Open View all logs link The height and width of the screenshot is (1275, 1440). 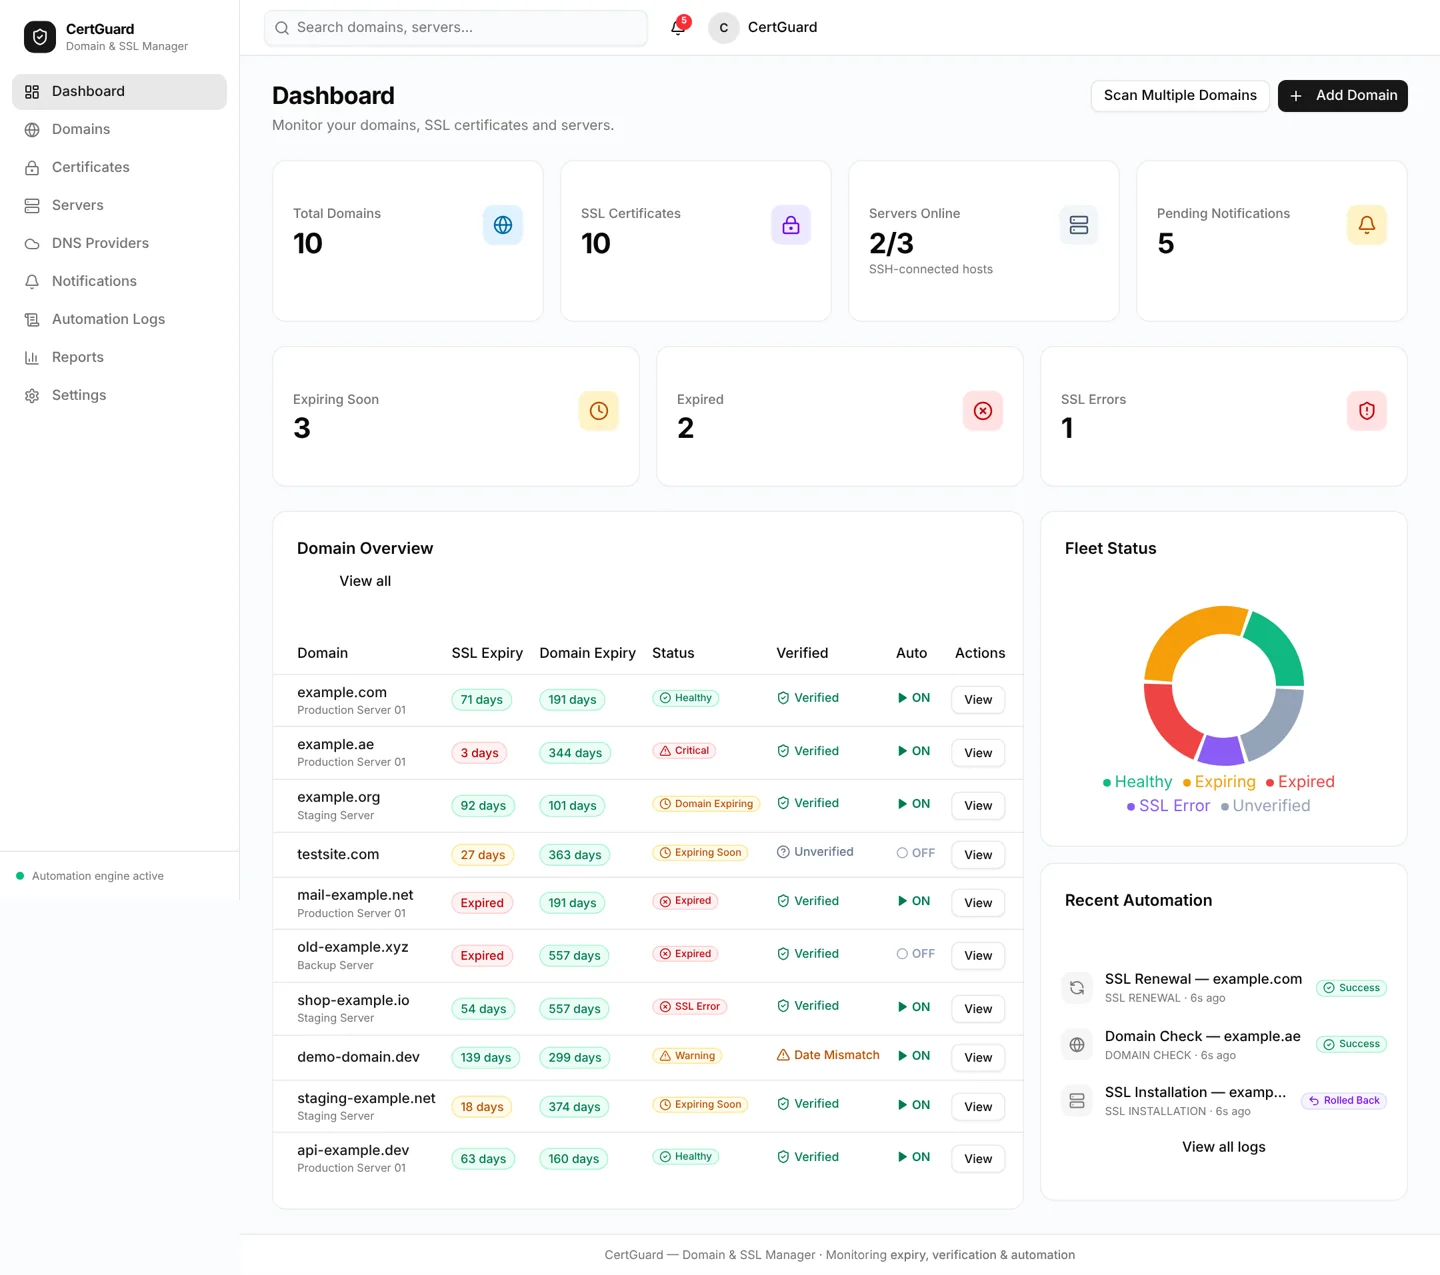(x=1224, y=1147)
